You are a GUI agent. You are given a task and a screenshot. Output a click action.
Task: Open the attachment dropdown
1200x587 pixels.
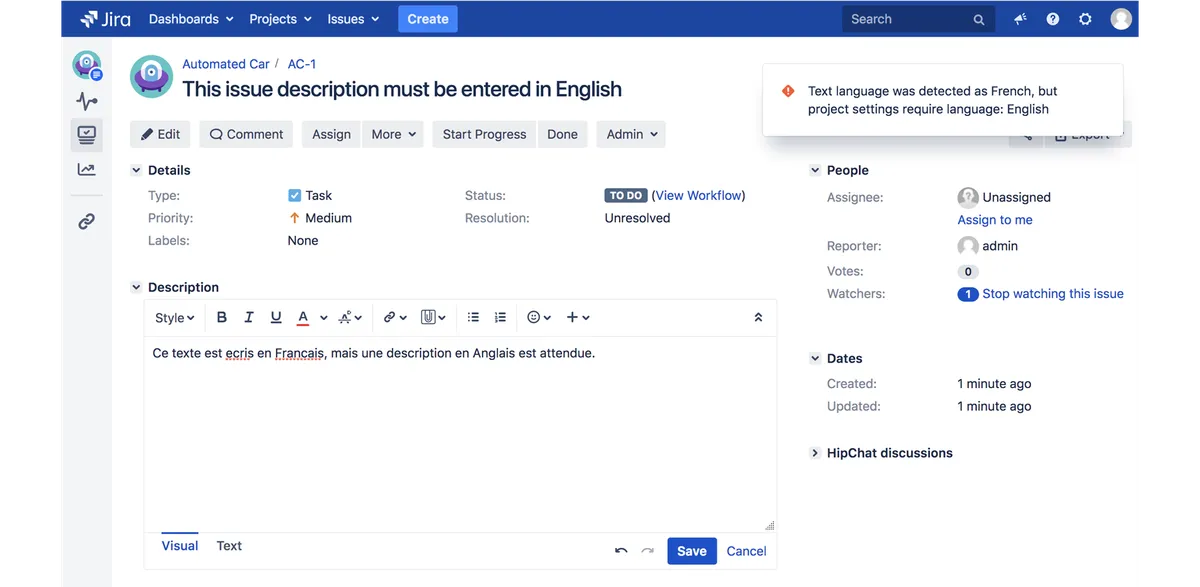coord(433,317)
